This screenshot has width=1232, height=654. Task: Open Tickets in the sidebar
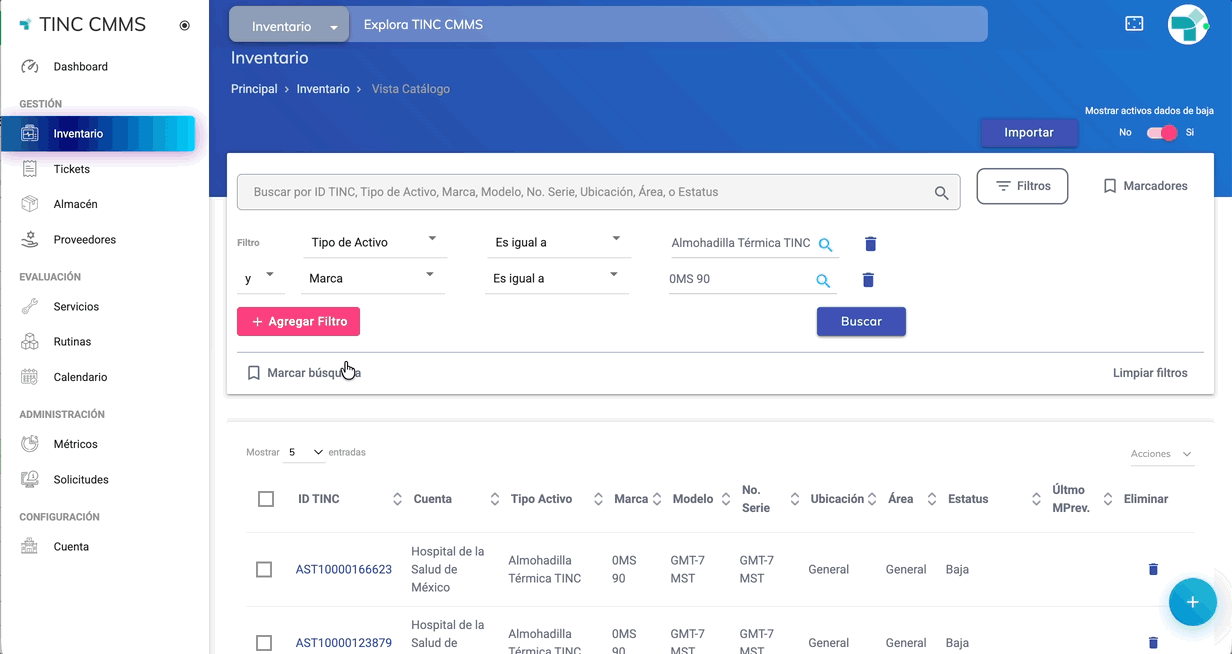[71, 169]
